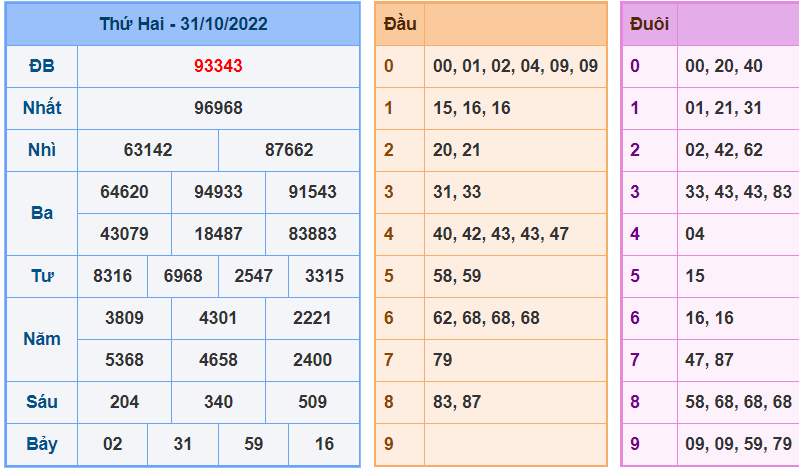Image resolution: width=799 pixels, height=468 pixels.
Task: Click the Năm prize number 5368
Action: [124, 359]
